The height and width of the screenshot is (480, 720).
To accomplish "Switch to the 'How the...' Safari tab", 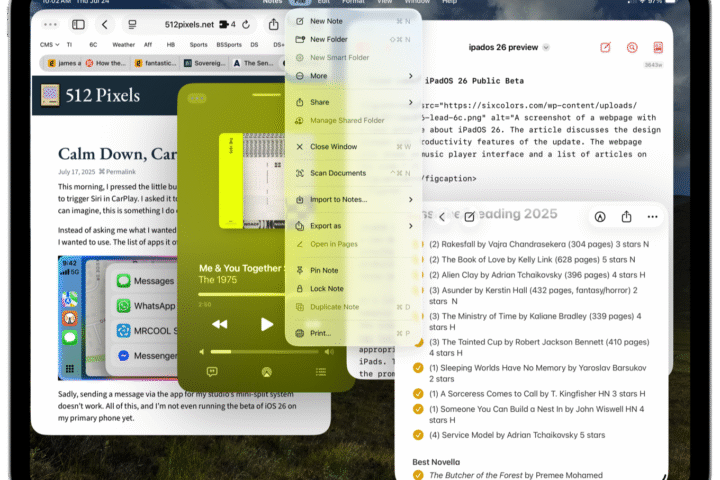I will (106, 63).
